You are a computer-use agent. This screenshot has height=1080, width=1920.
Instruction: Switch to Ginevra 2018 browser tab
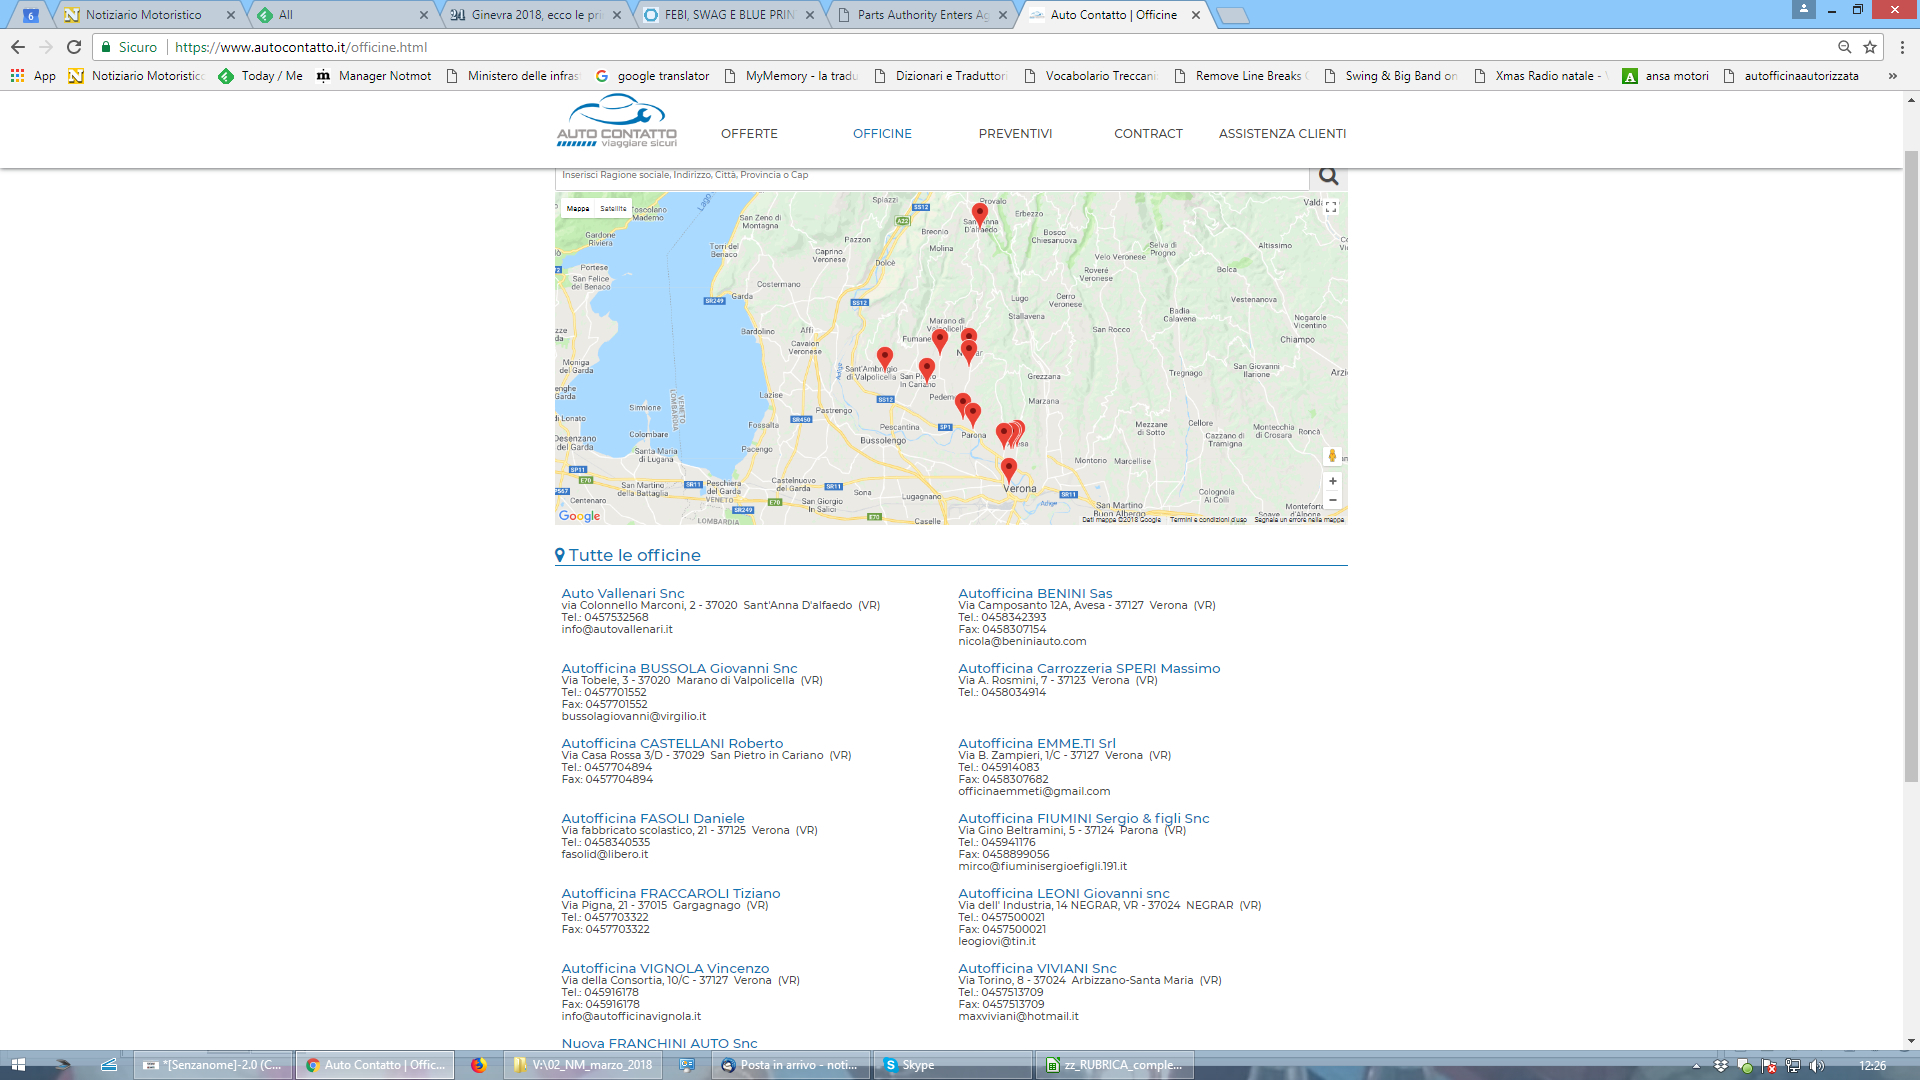pyautogui.click(x=536, y=15)
